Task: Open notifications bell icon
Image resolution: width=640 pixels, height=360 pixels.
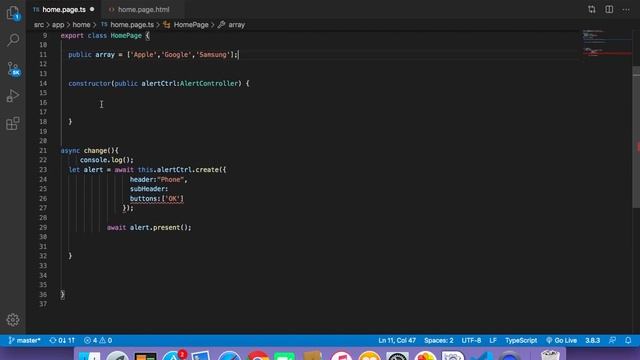Action: (x=628, y=340)
